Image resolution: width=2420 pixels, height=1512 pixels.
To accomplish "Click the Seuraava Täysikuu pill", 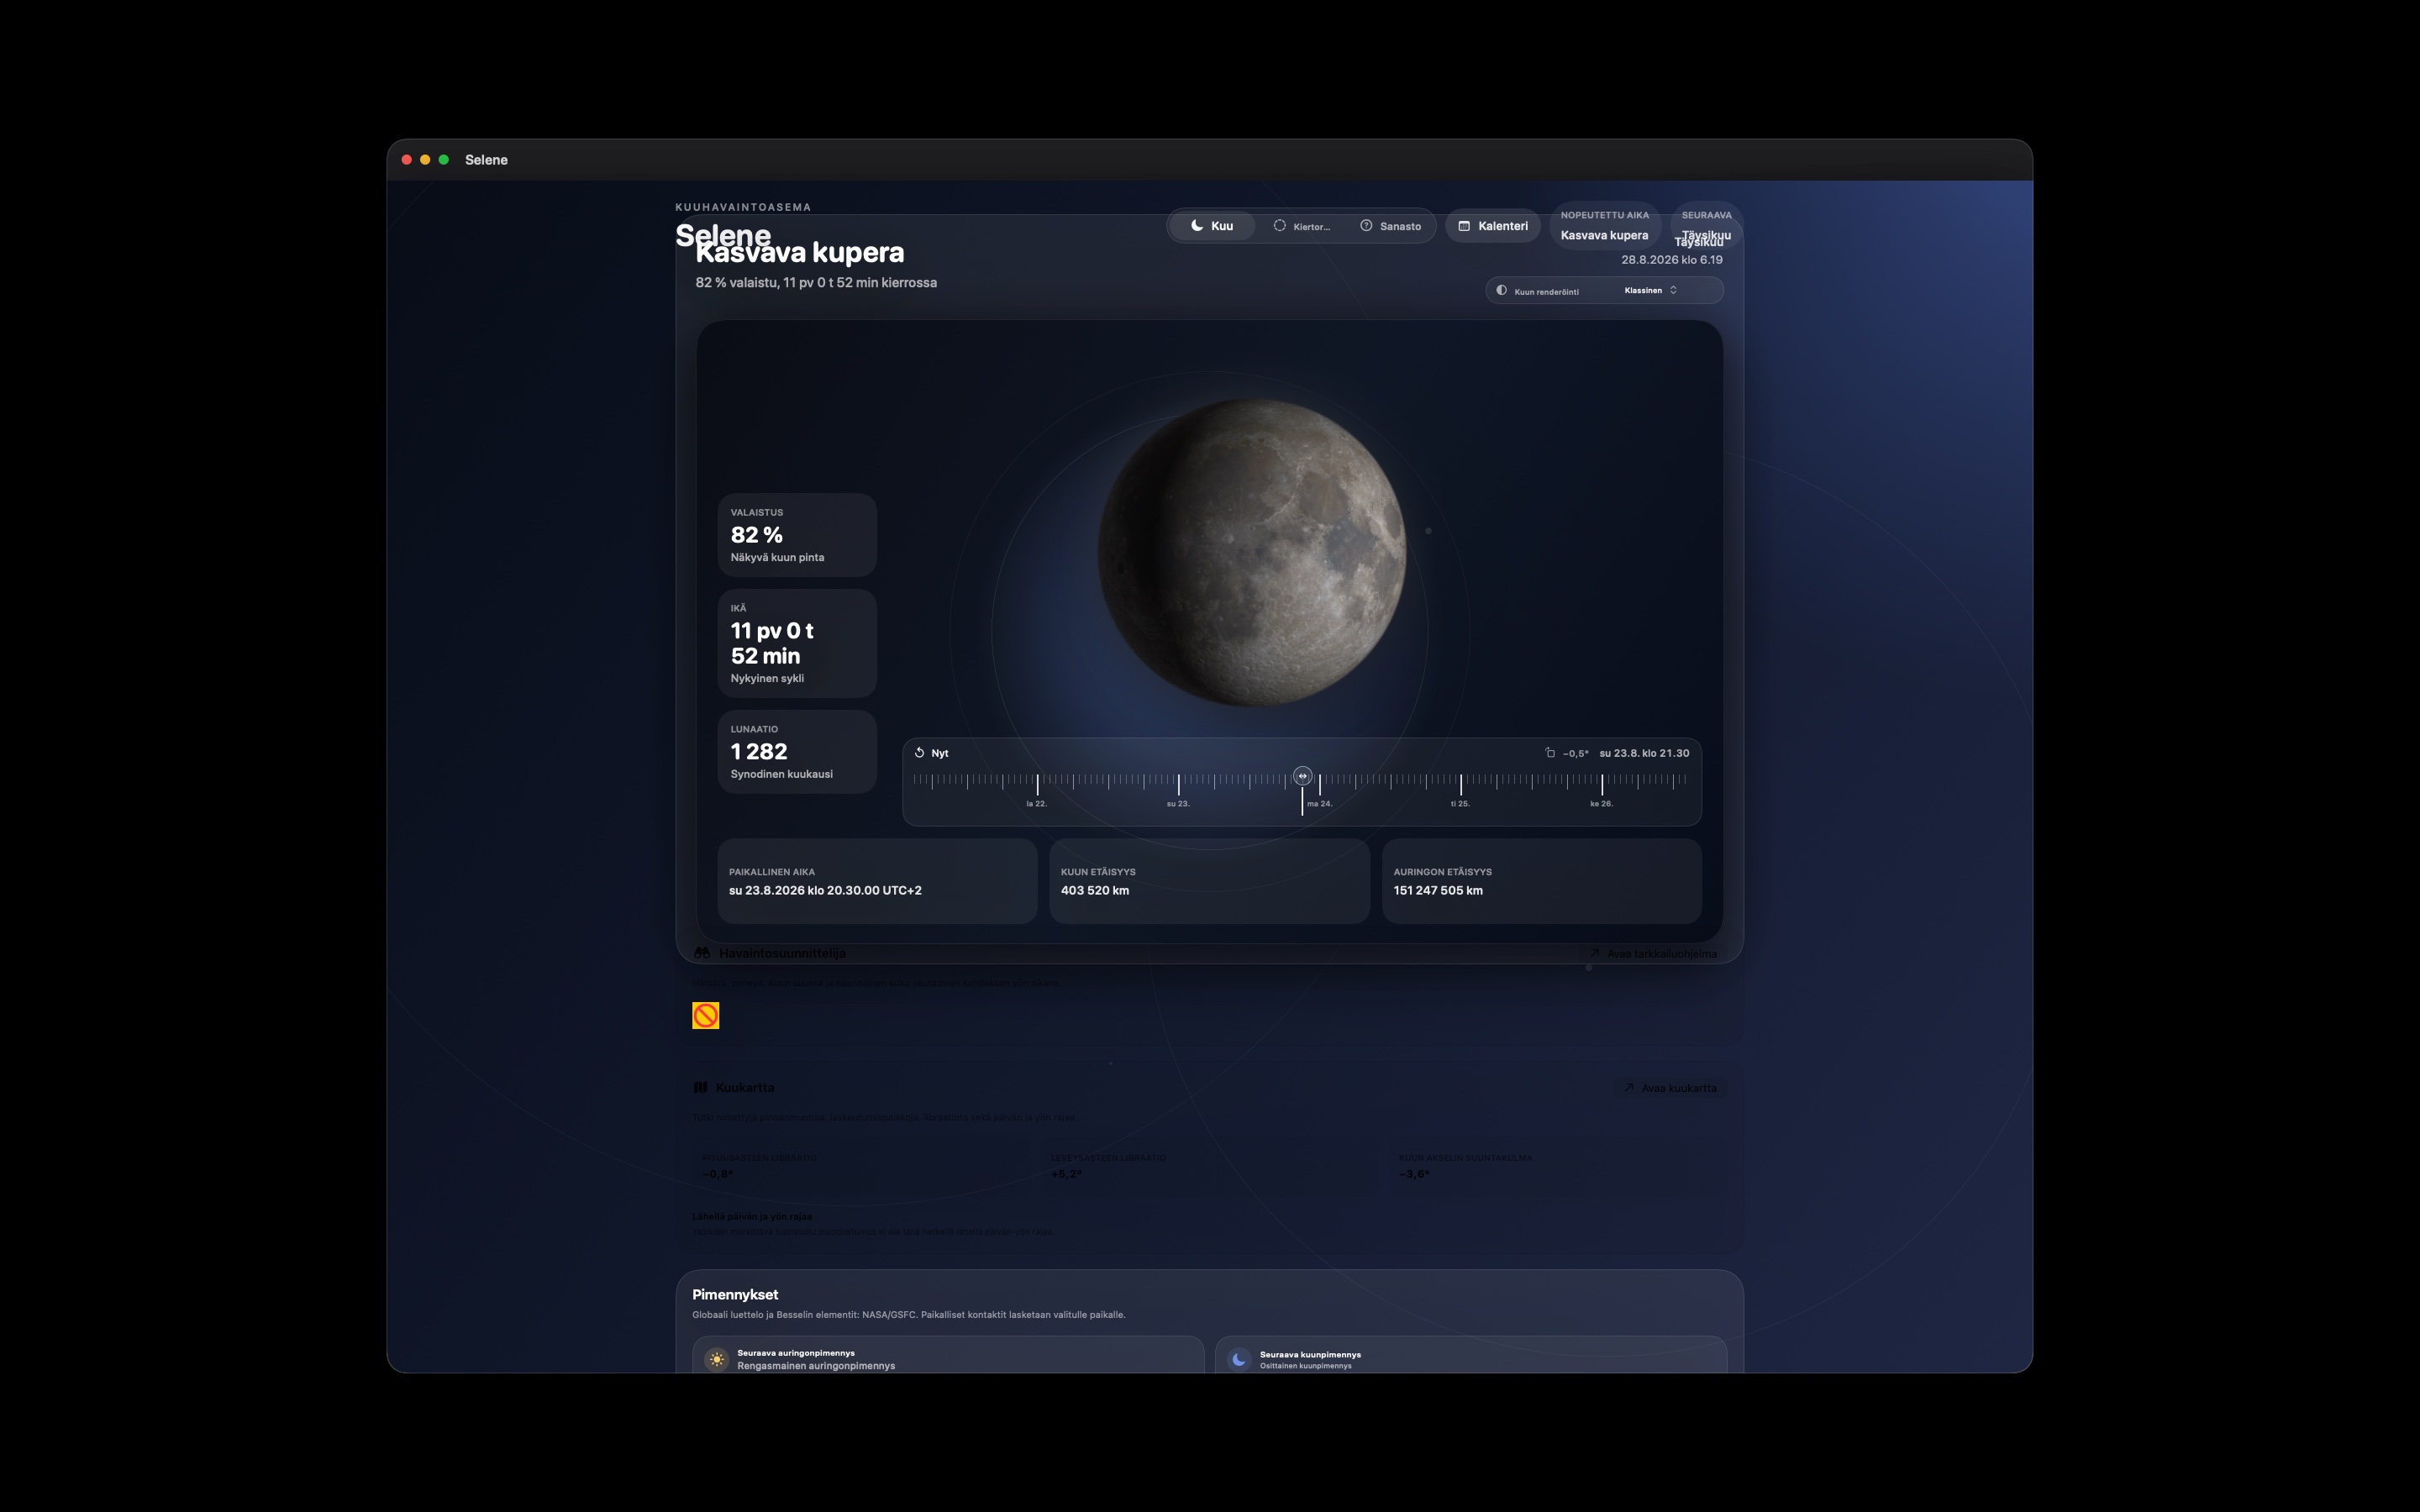I will (x=1706, y=226).
